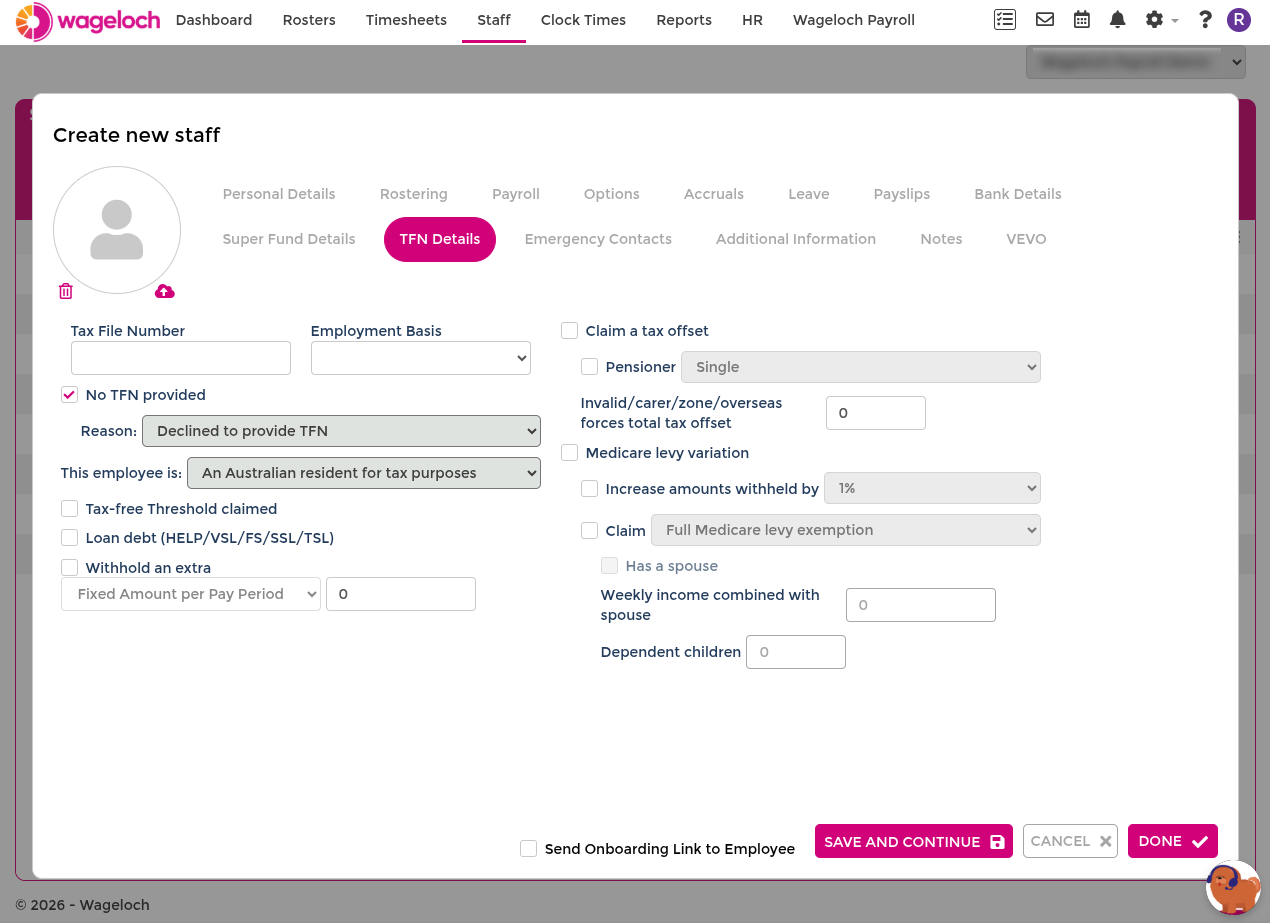Switch to Rostering tab
Screen dimensions: 1270x923
coord(414,194)
